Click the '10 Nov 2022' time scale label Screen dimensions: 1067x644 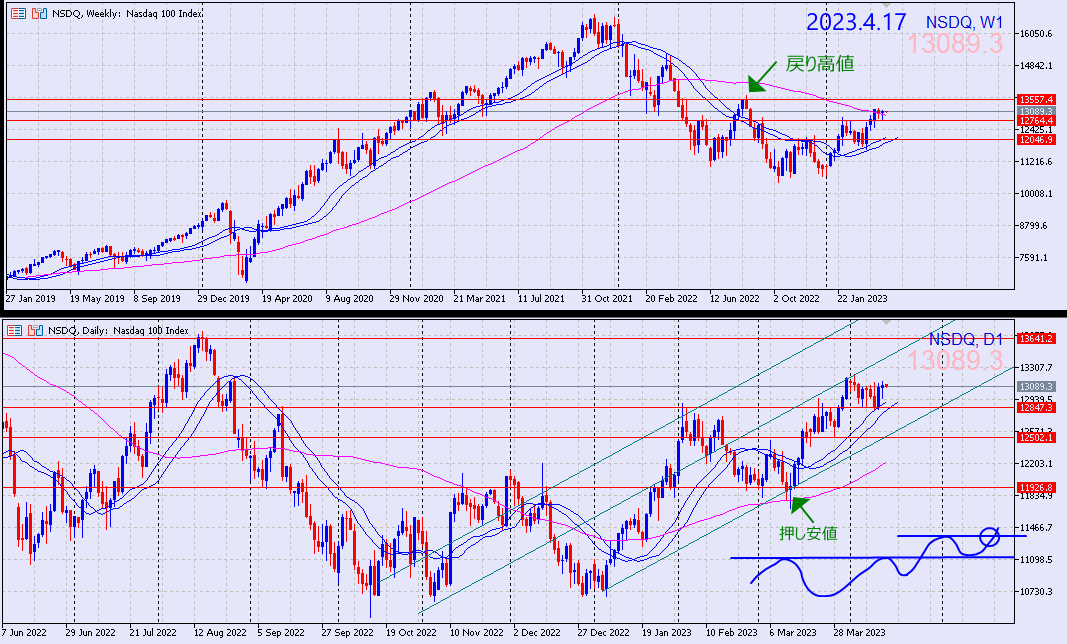(x=476, y=632)
